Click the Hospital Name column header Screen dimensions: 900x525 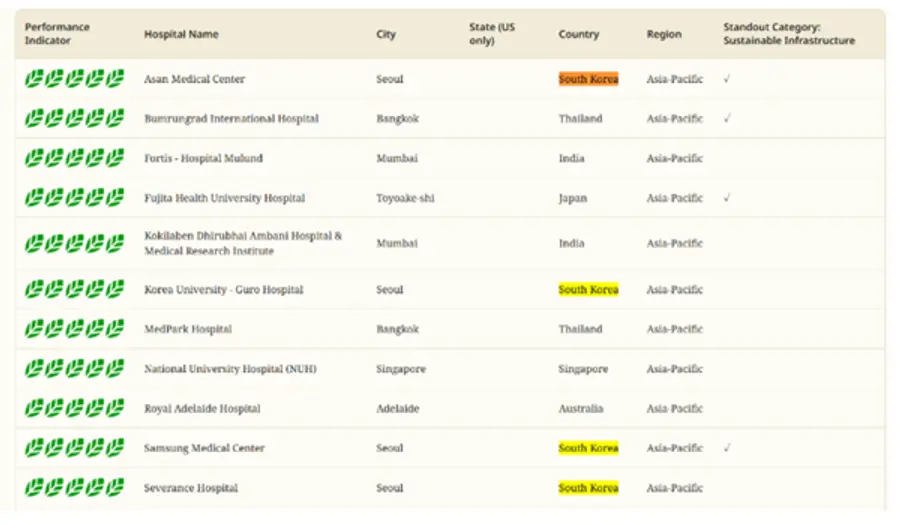181,34
